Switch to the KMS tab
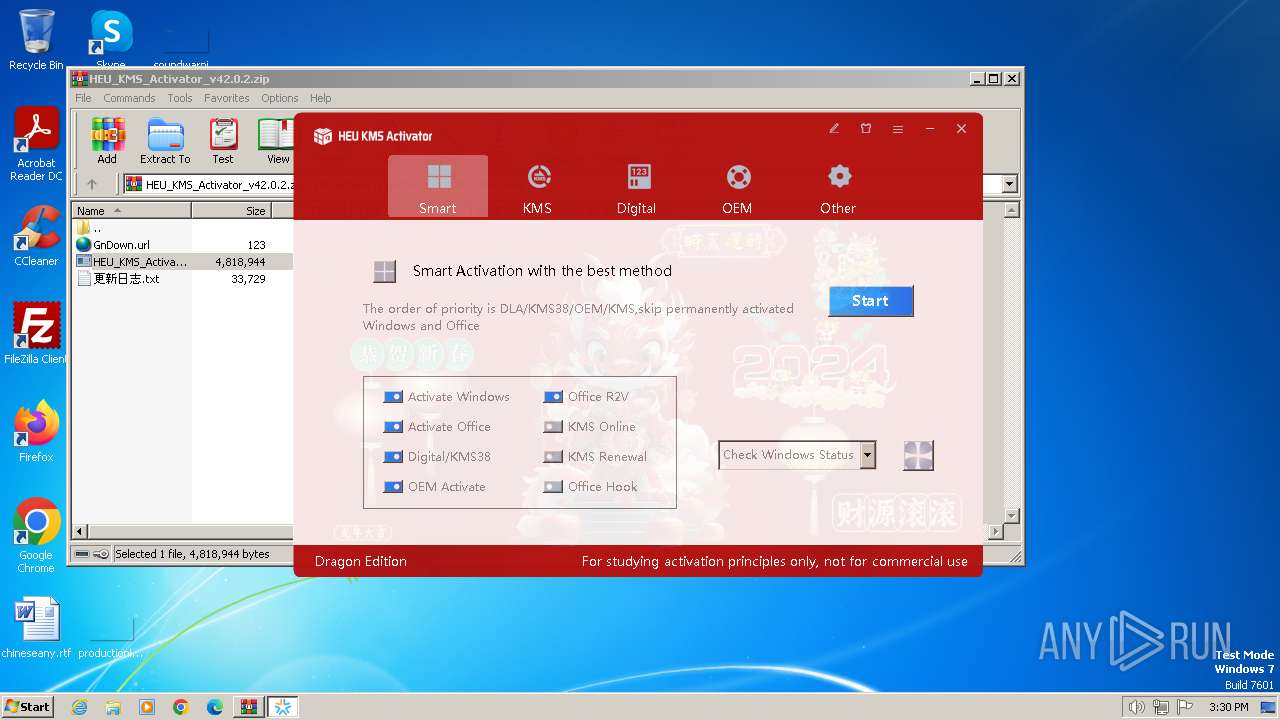The height and width of the screenshot is (720, 1280). (537, 187)
